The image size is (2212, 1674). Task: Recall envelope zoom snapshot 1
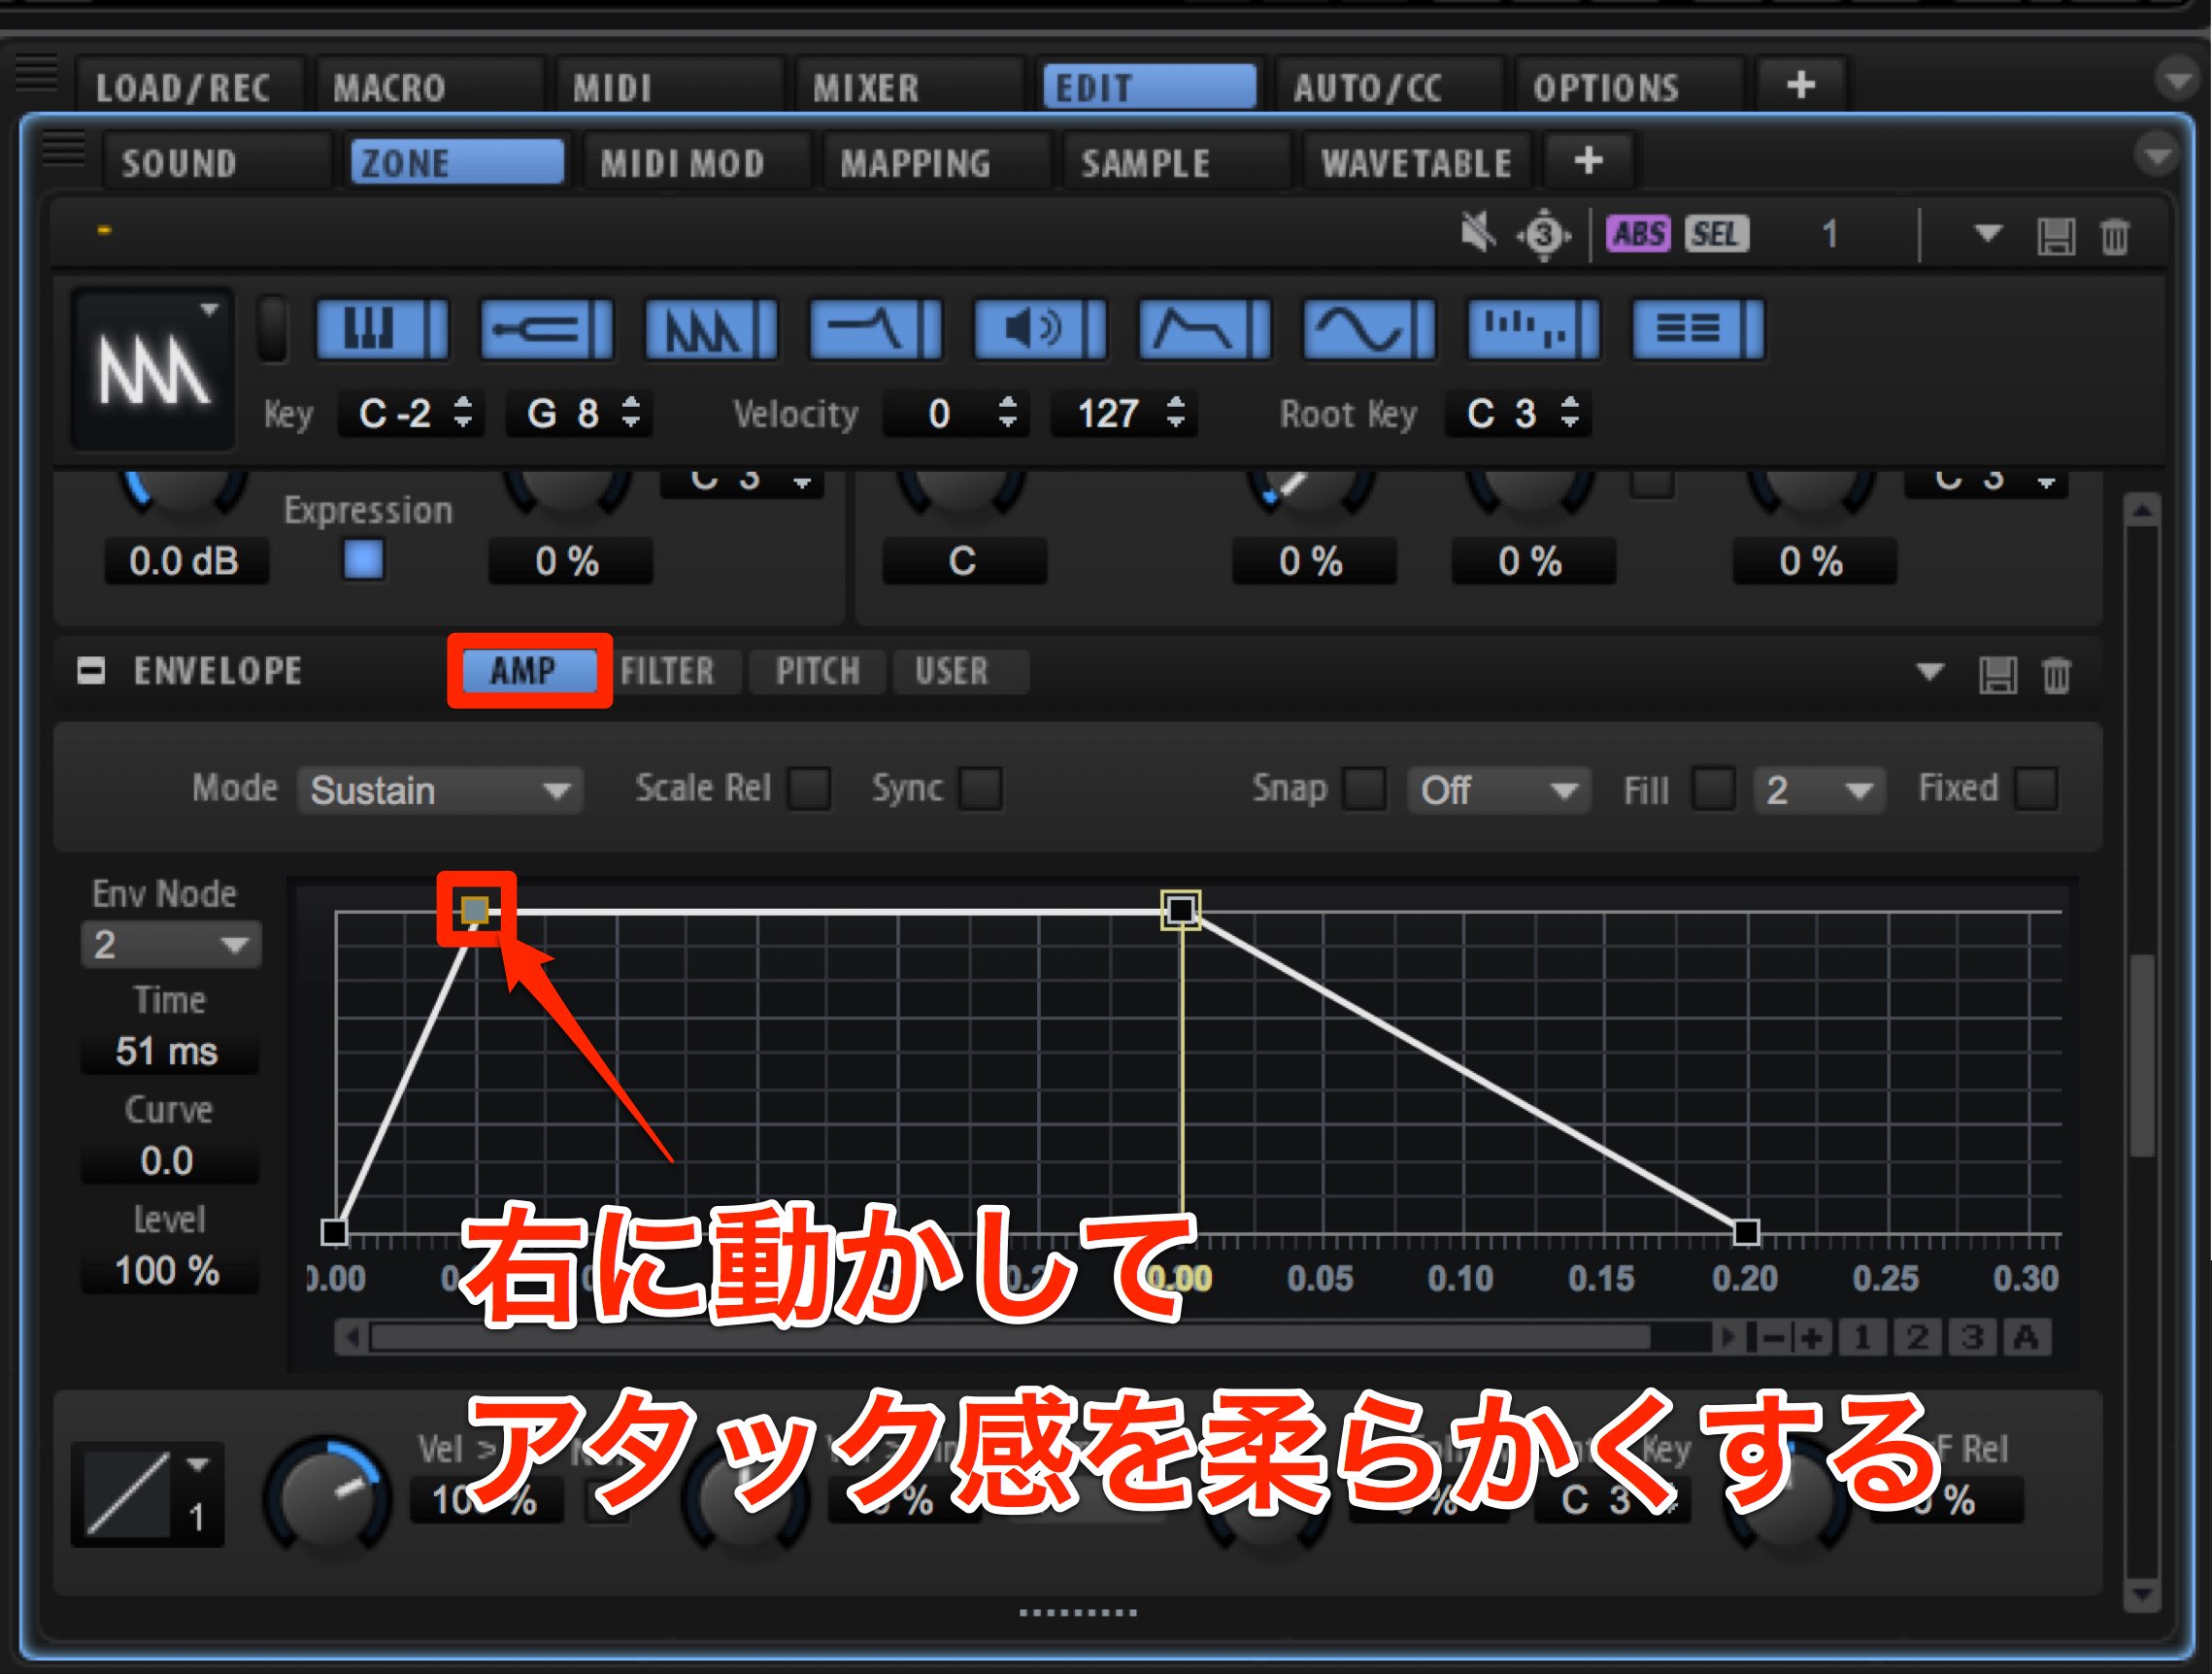pyautogui.click(x=1862, y=1337)
